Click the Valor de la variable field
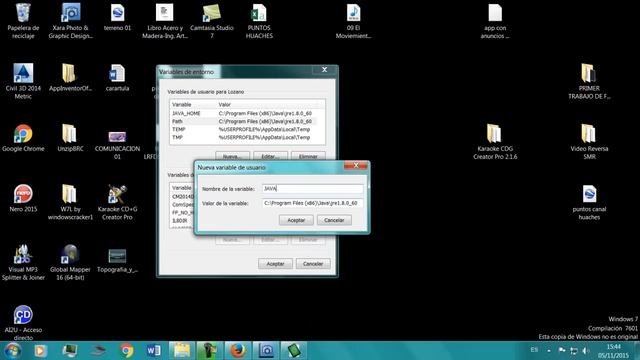The image size is (640, 360). (x=313, y=203)
